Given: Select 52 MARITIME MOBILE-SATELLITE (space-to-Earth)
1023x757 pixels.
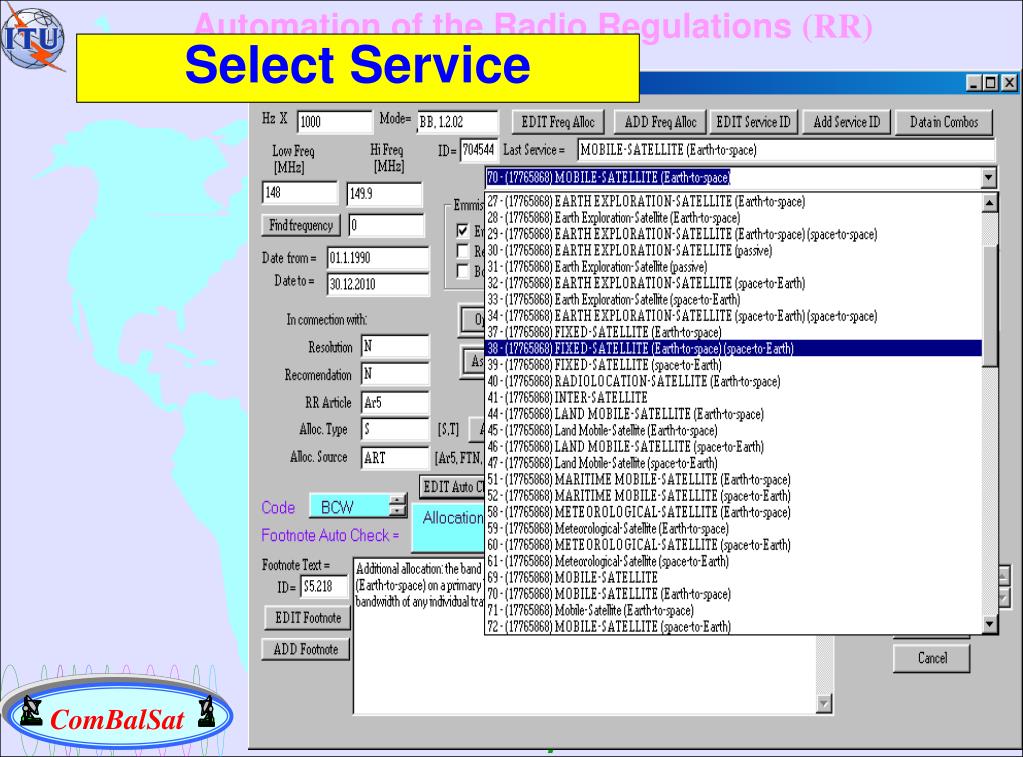Looking at the screenshot, I should point(734,496).
